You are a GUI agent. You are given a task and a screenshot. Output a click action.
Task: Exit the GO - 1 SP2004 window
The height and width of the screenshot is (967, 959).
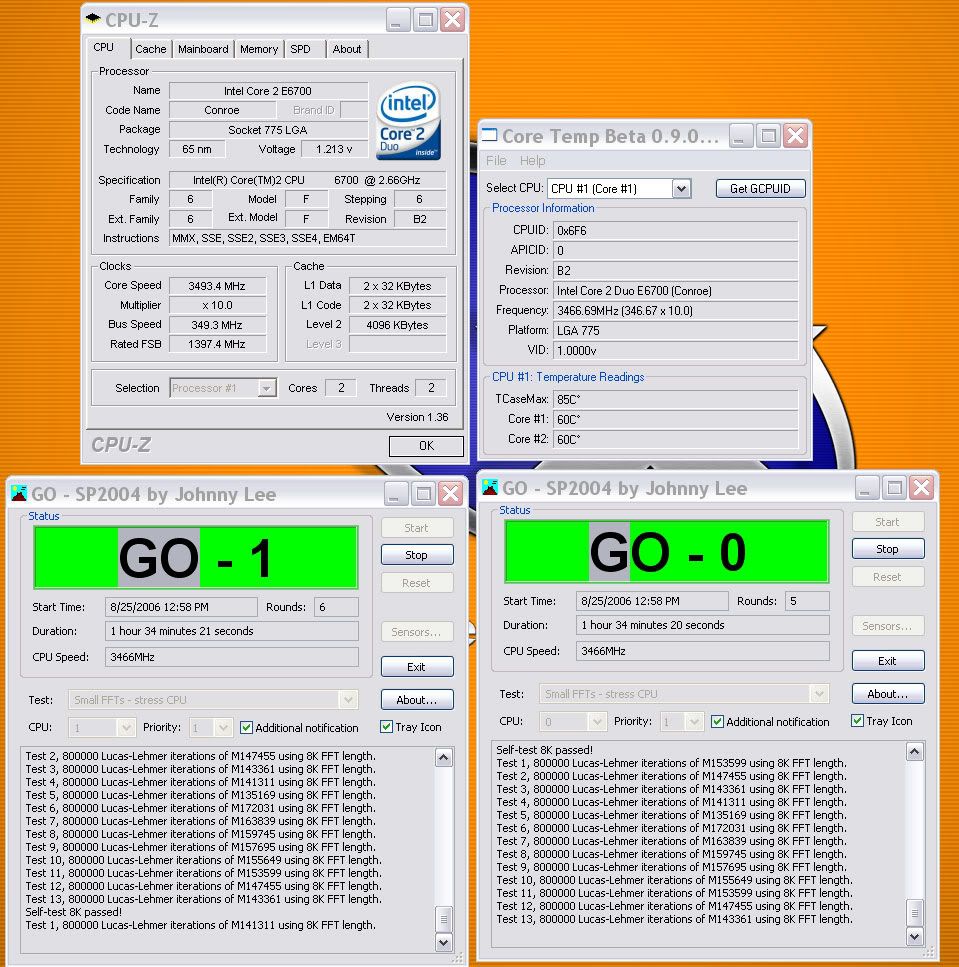coord(417,667)
